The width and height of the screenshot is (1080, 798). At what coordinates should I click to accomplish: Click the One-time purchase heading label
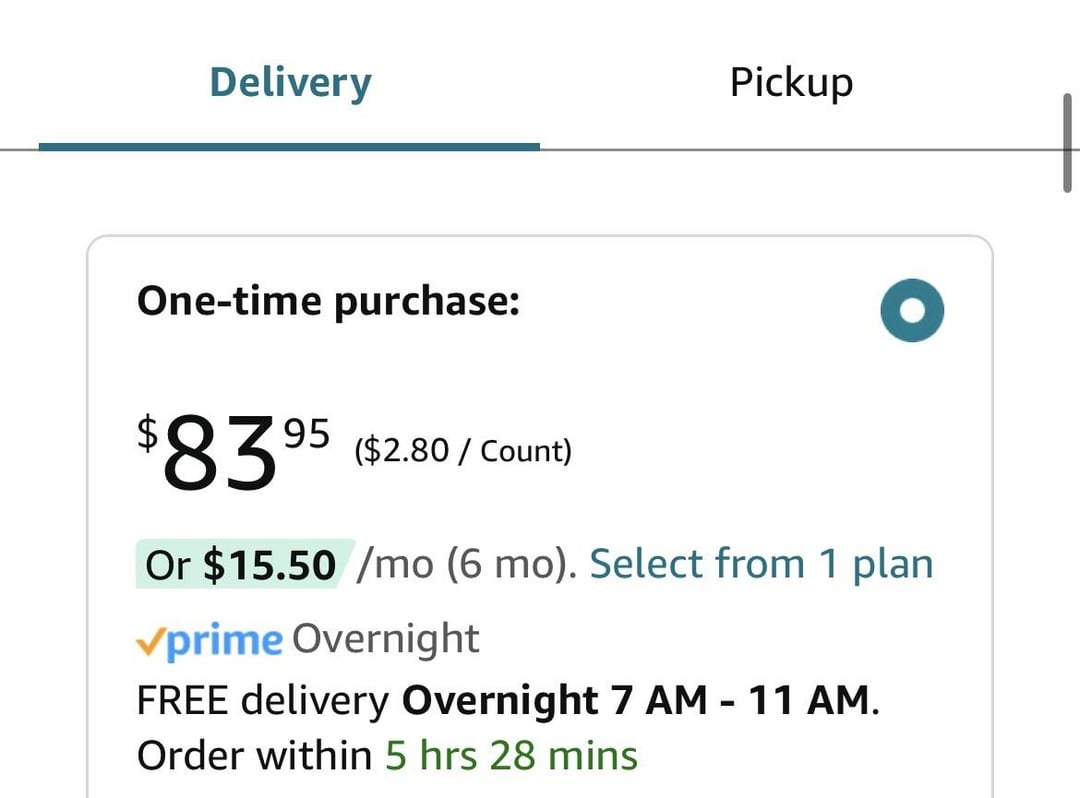pos(328,301)
